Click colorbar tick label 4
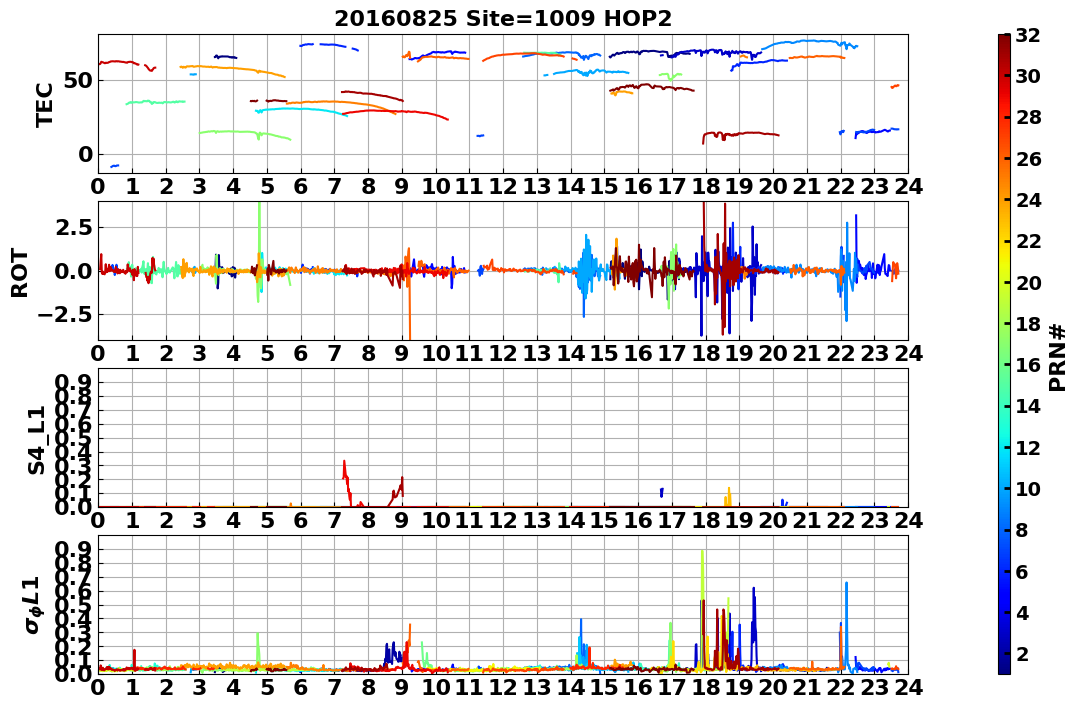Viewport: 1077px width, 709px height. [x=1021, y=612]
